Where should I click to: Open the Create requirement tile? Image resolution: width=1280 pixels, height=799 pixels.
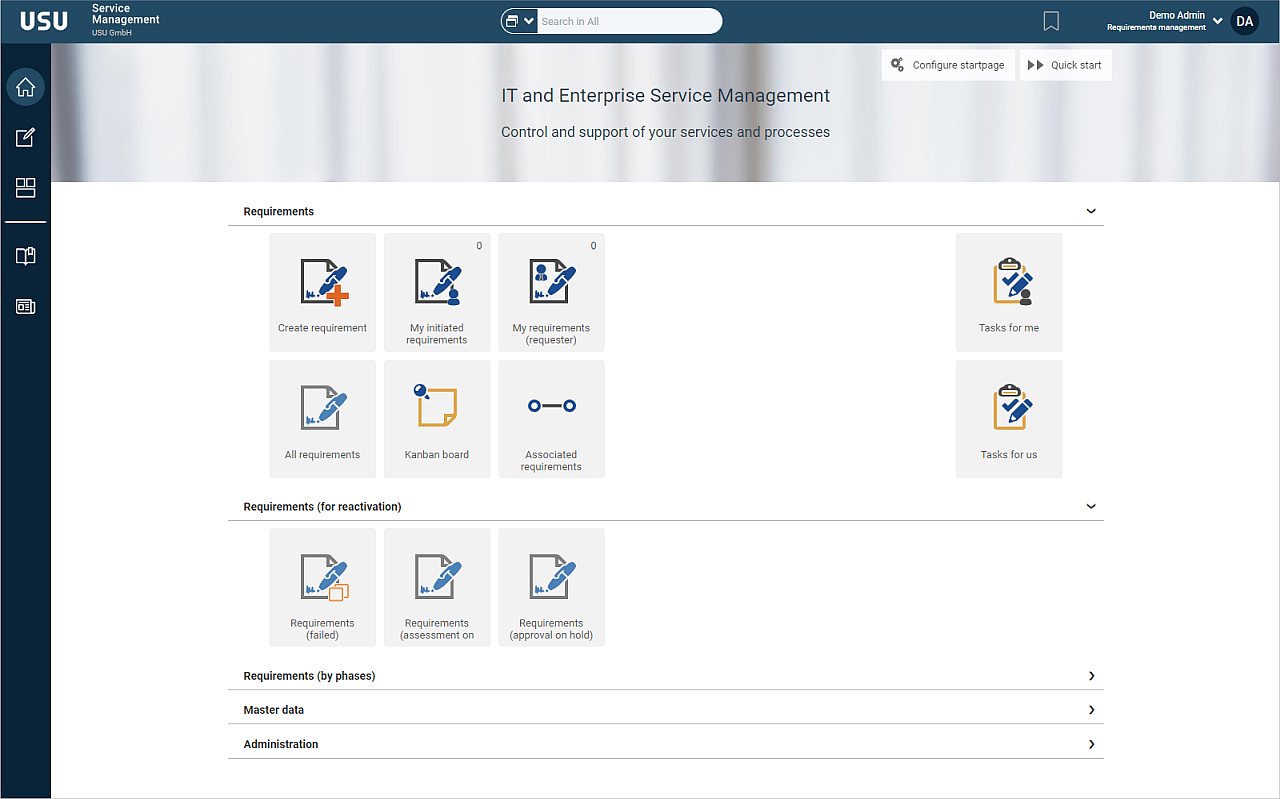click(x=323, y=292)
